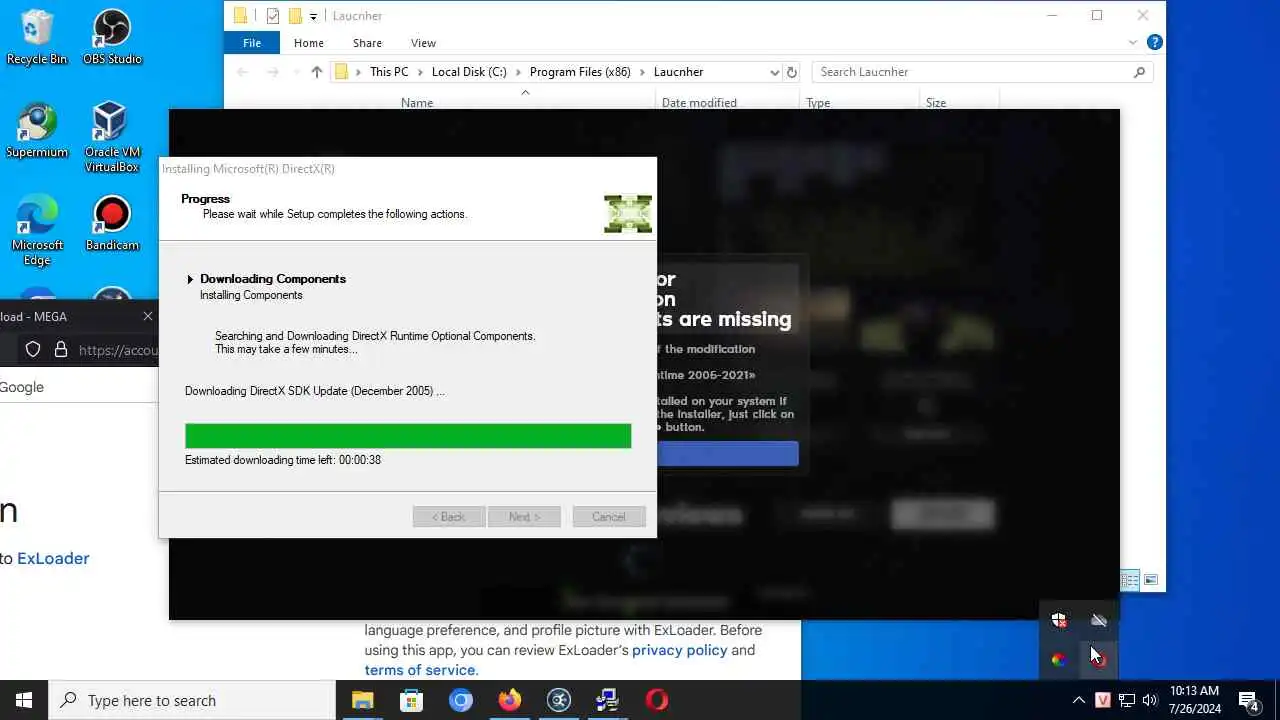
Task: Expand the hidden system tray icons chevron
Action: pyautogui.click(x=1078, y=700)
